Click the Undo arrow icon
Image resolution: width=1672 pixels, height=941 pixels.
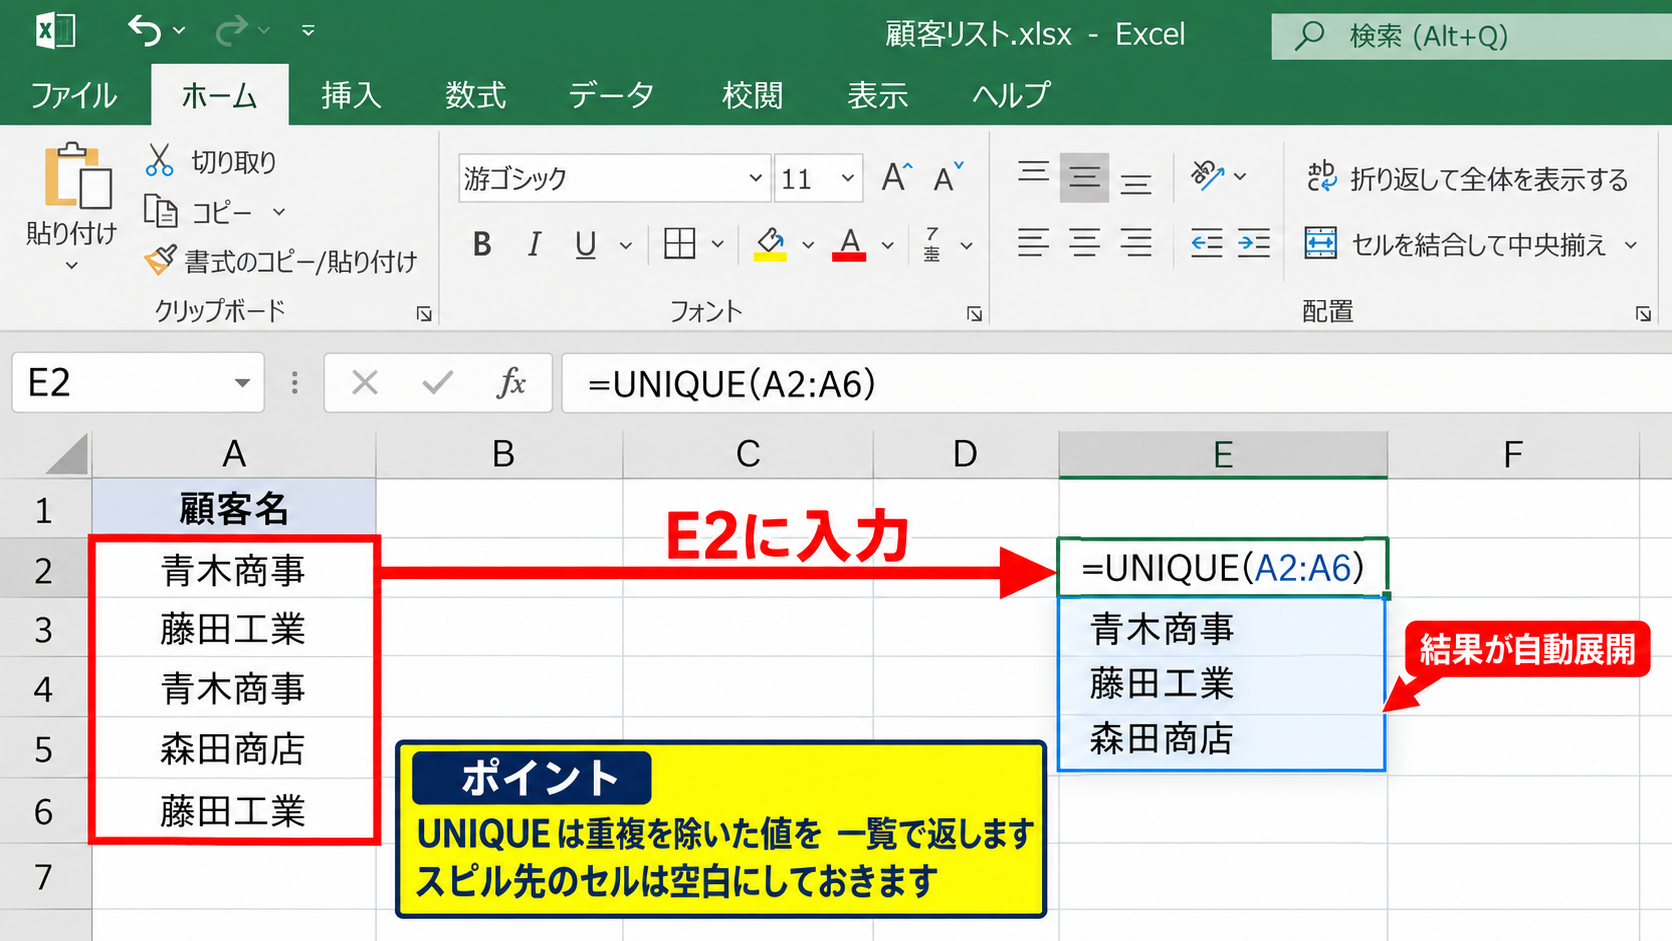point(145,31)
